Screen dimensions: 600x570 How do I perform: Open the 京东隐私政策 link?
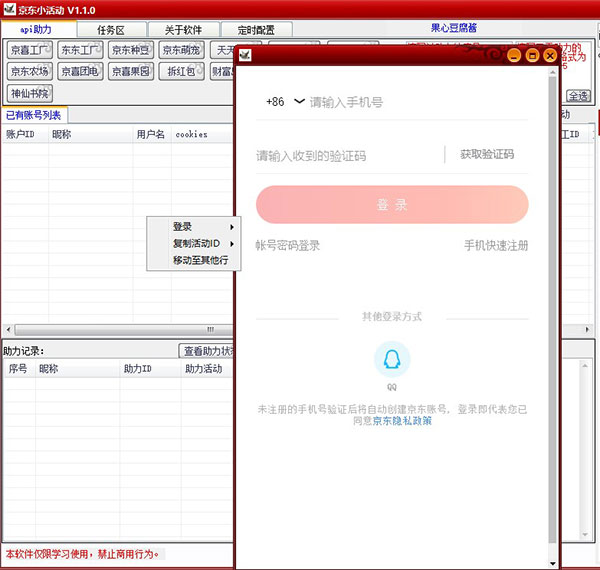[x=402, y=421]
